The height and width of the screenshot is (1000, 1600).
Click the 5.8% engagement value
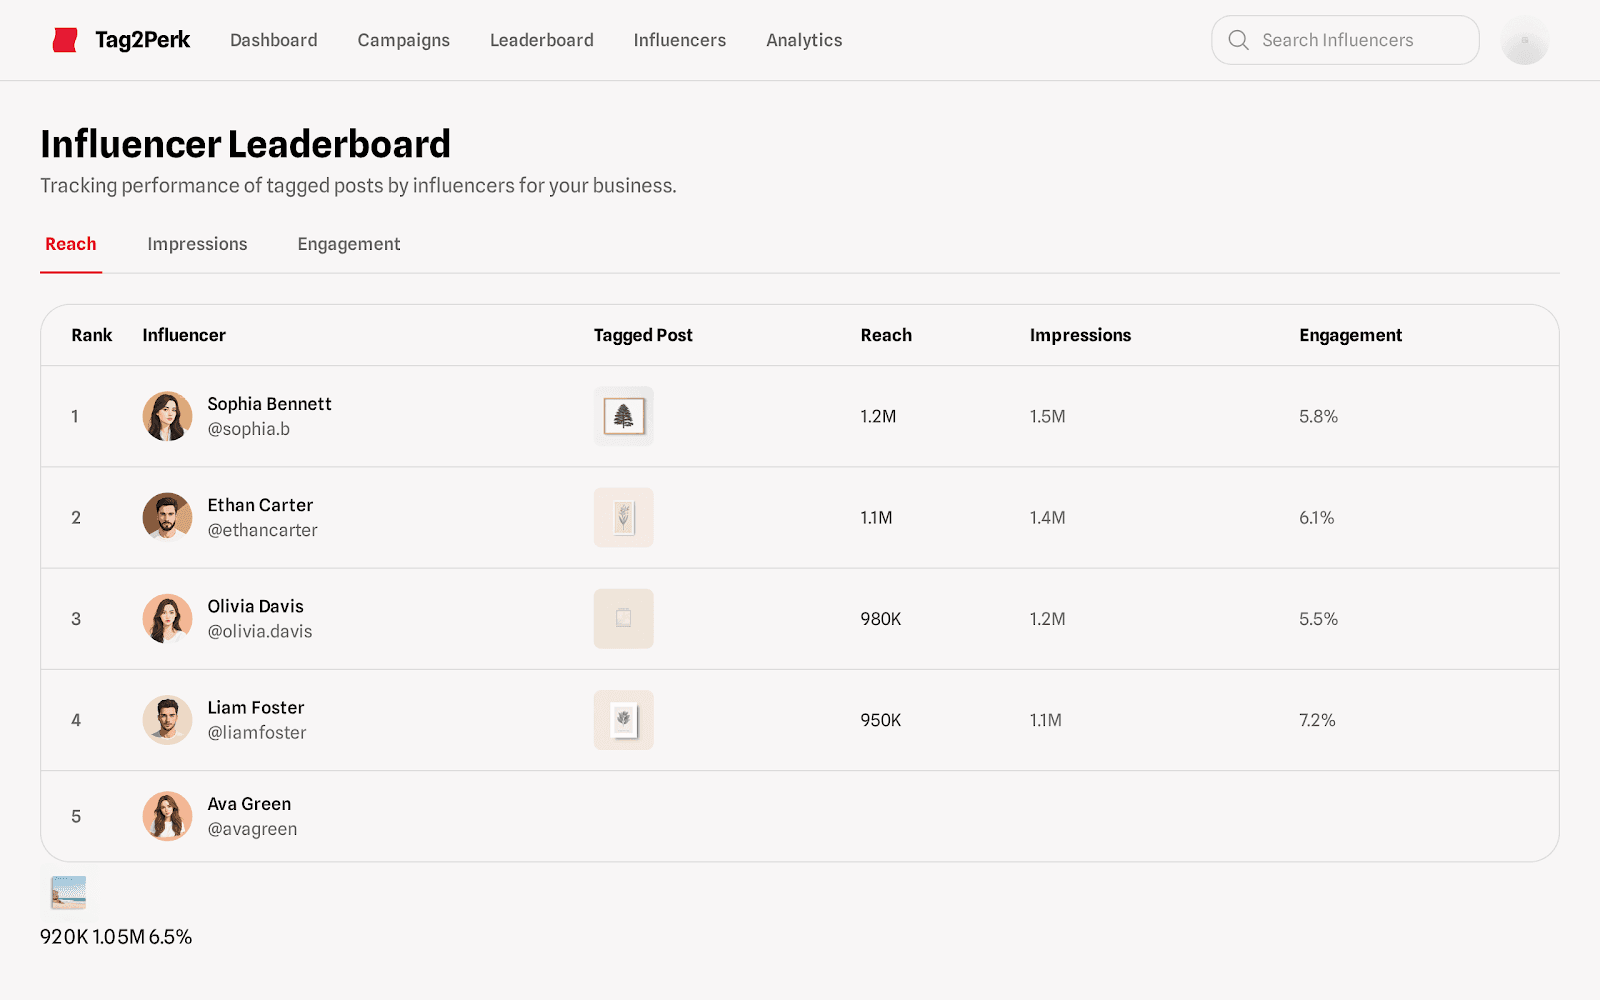(1319, 416)
